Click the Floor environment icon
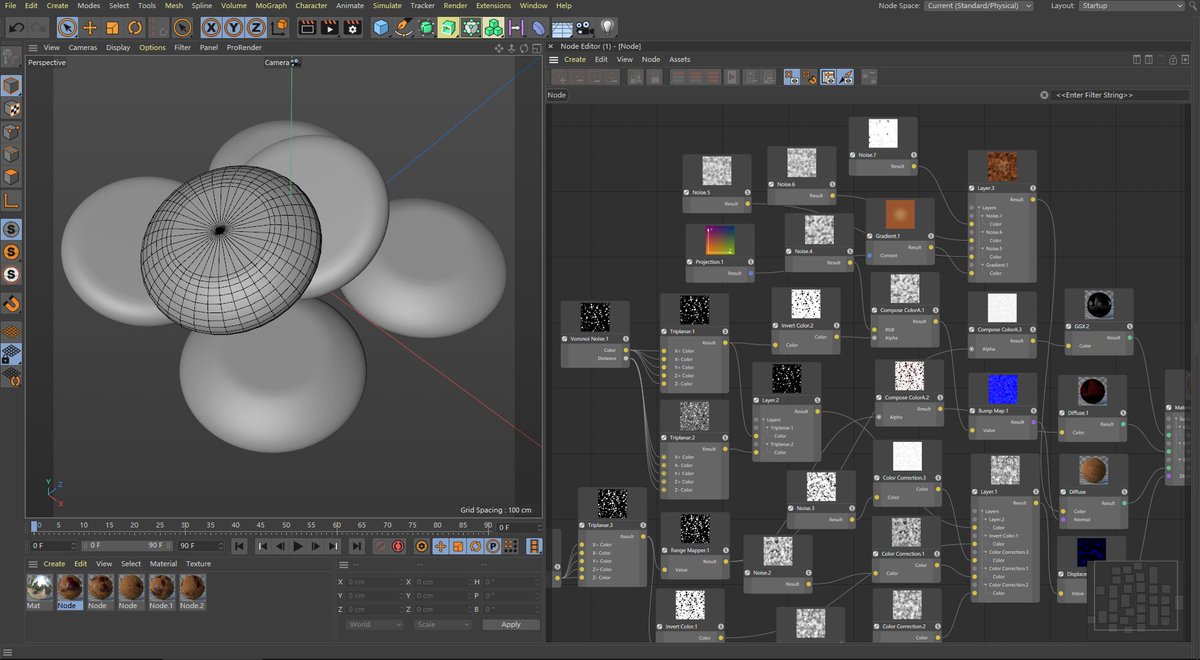 (x=562, y=27)
